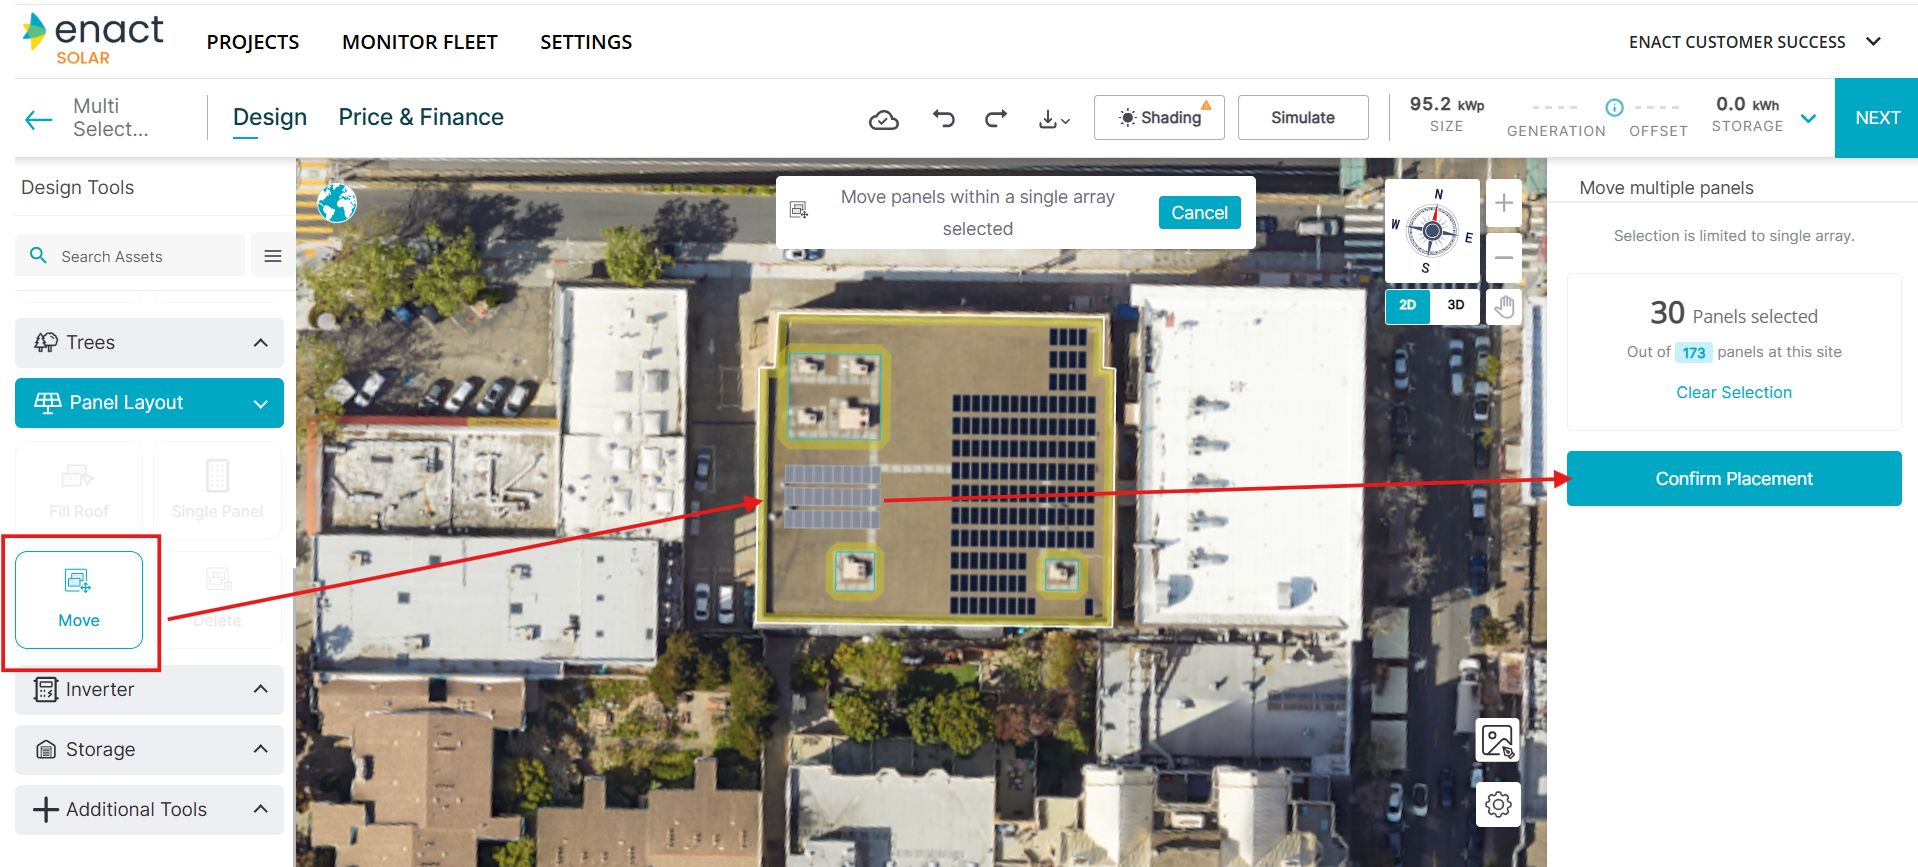Switch map to 2D view
This screenshot has height=867, width=1918.
click(x=1407, y=305)
